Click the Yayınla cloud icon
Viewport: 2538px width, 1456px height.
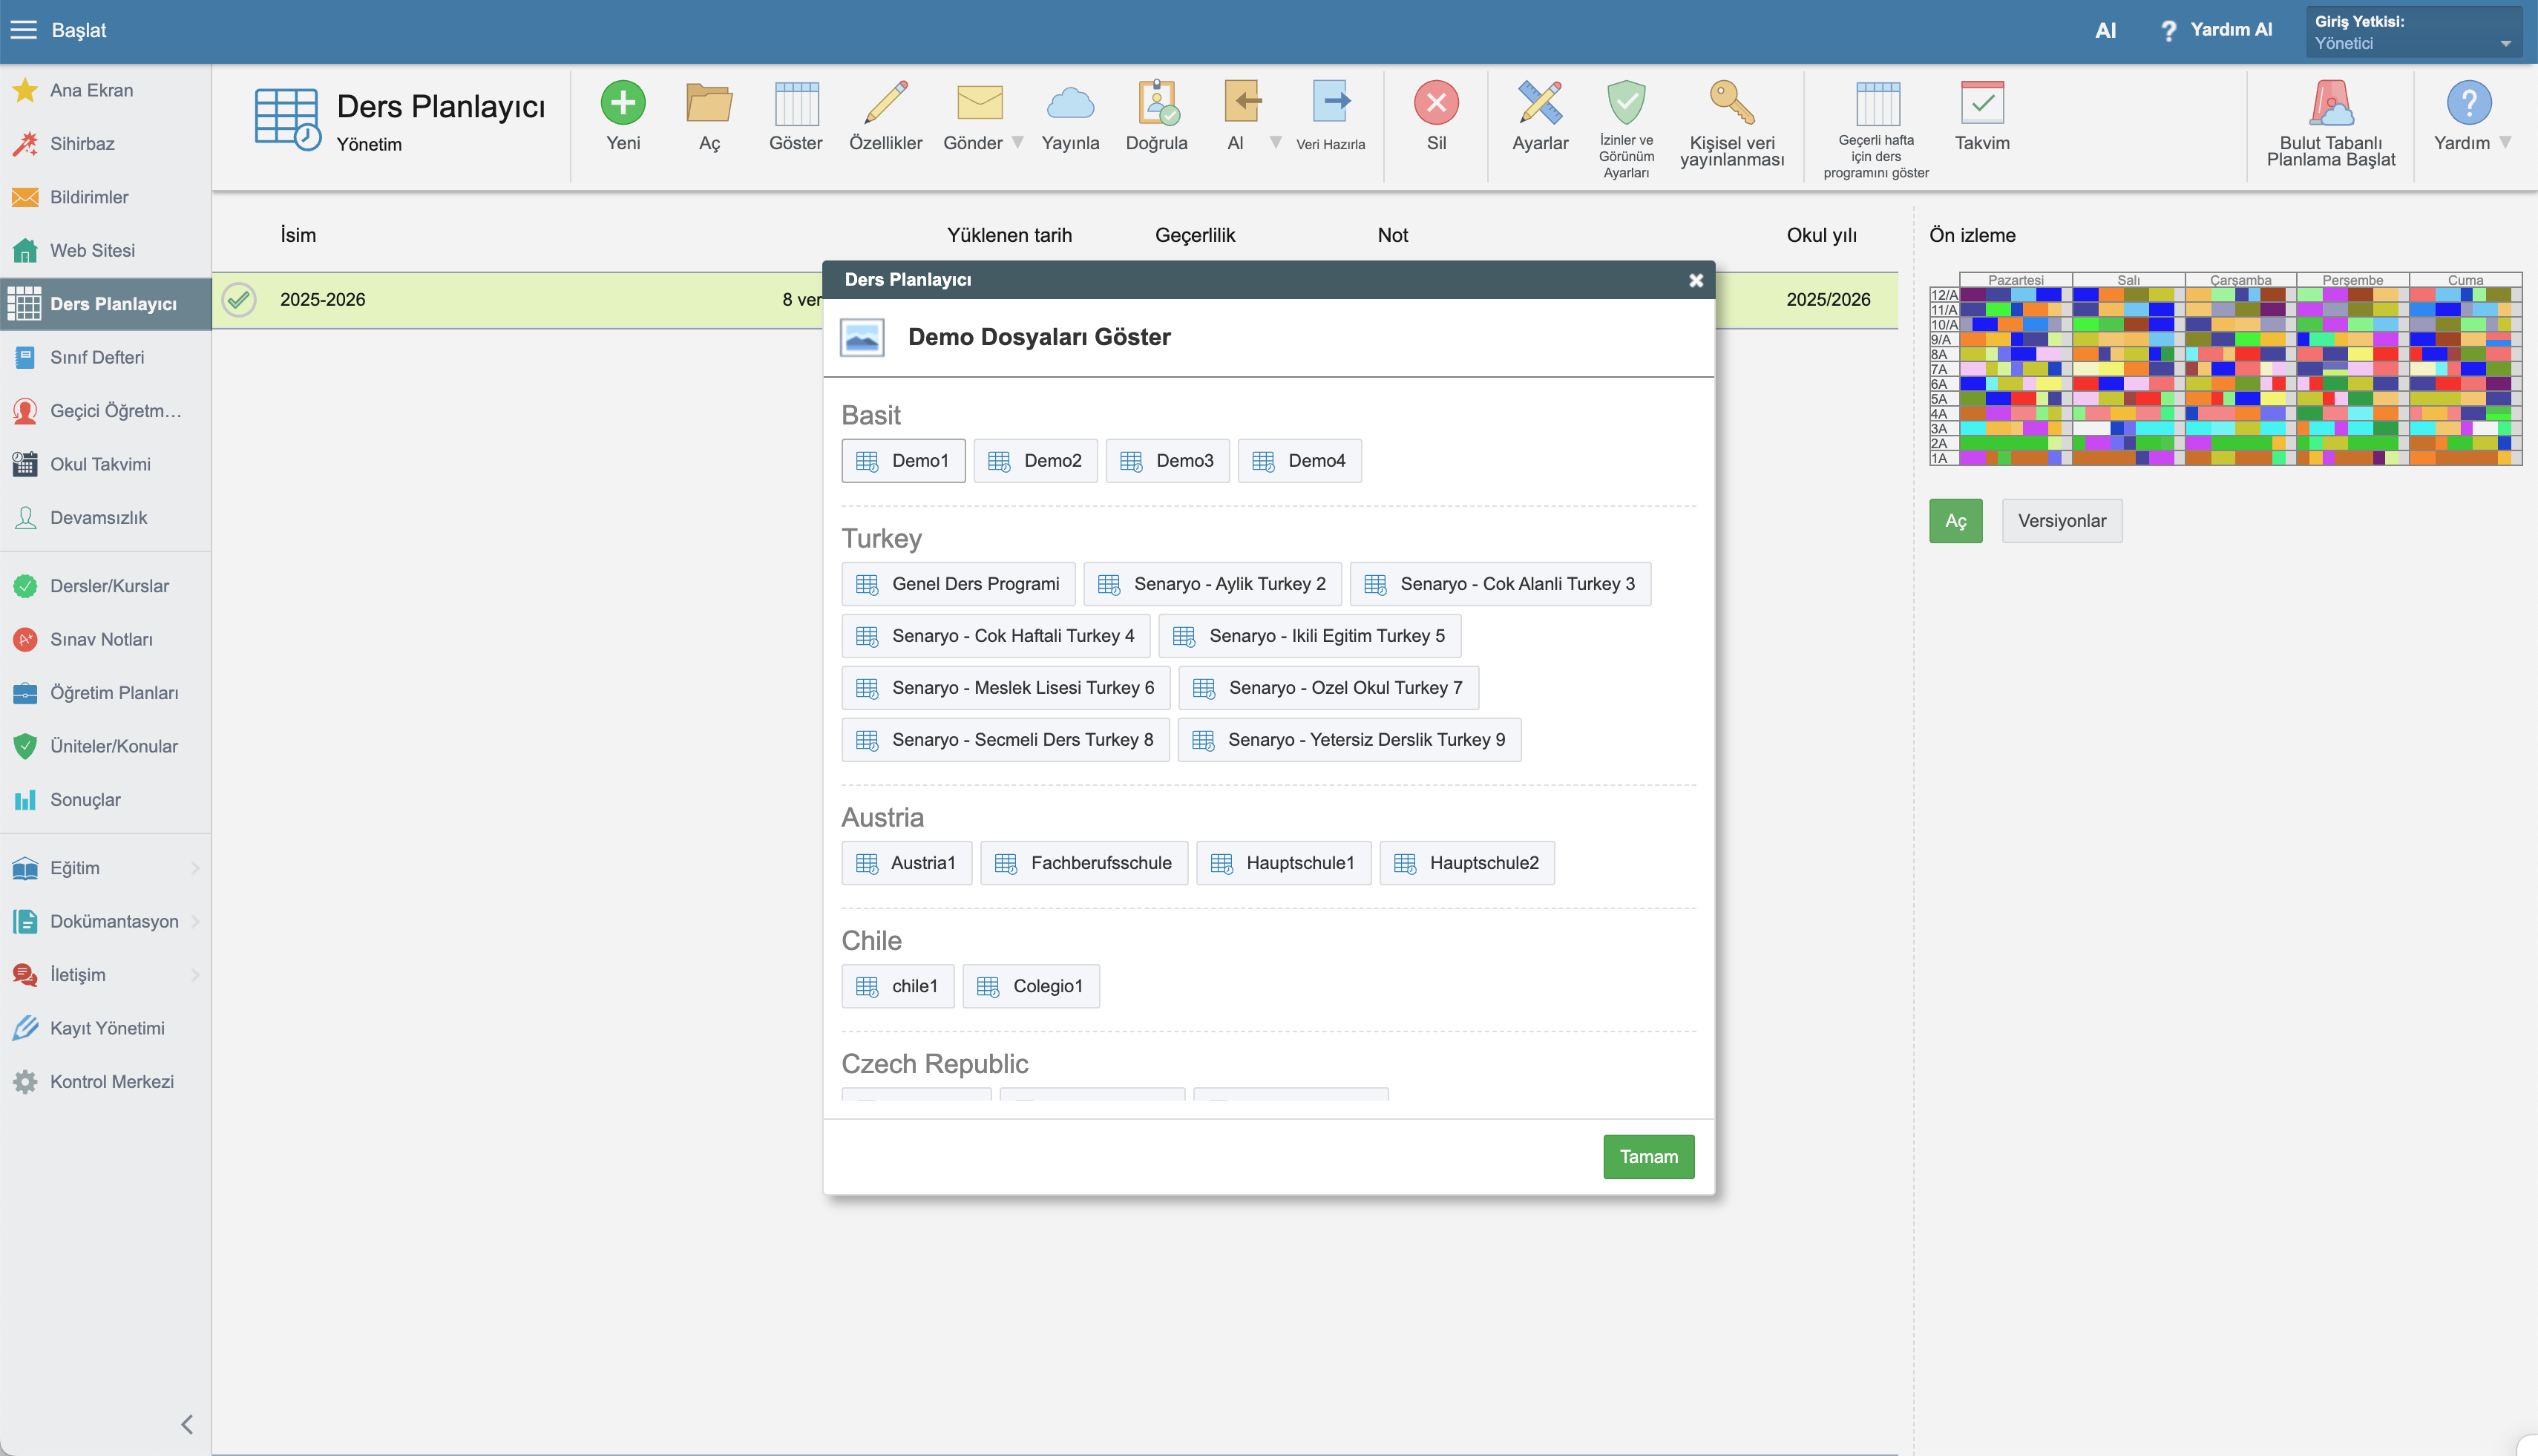1070,102
